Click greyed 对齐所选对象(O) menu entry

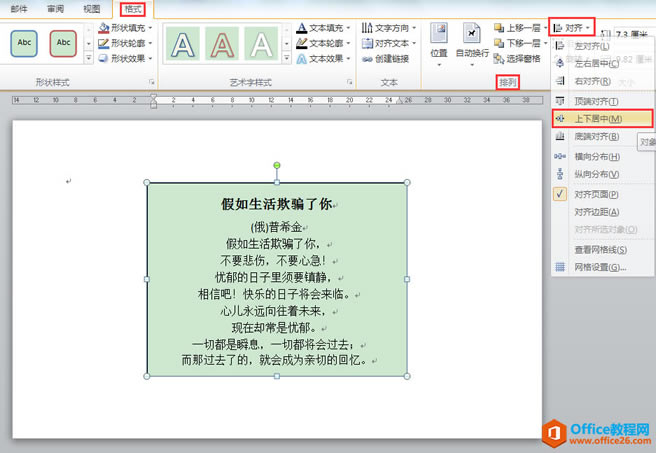[x=602, y=230]
